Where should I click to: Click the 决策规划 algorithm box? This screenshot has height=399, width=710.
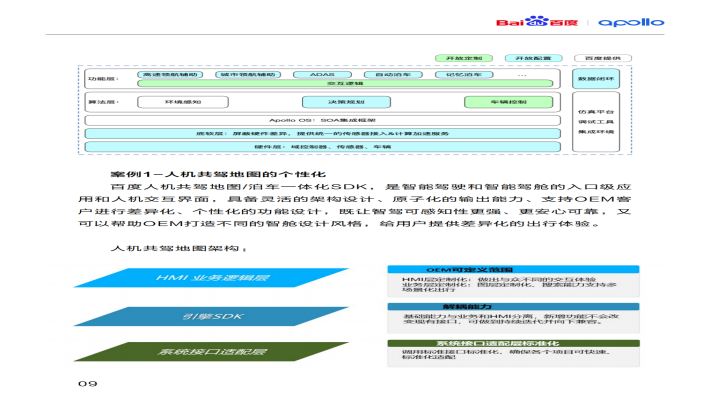pos(346,102)
